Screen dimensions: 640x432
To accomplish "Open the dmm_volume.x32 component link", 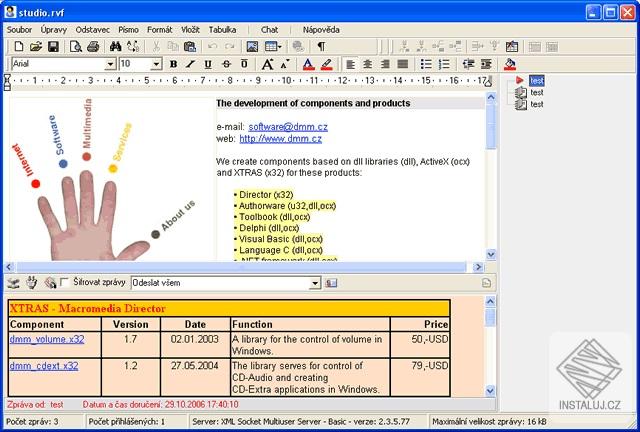I will tap(47, 339).
